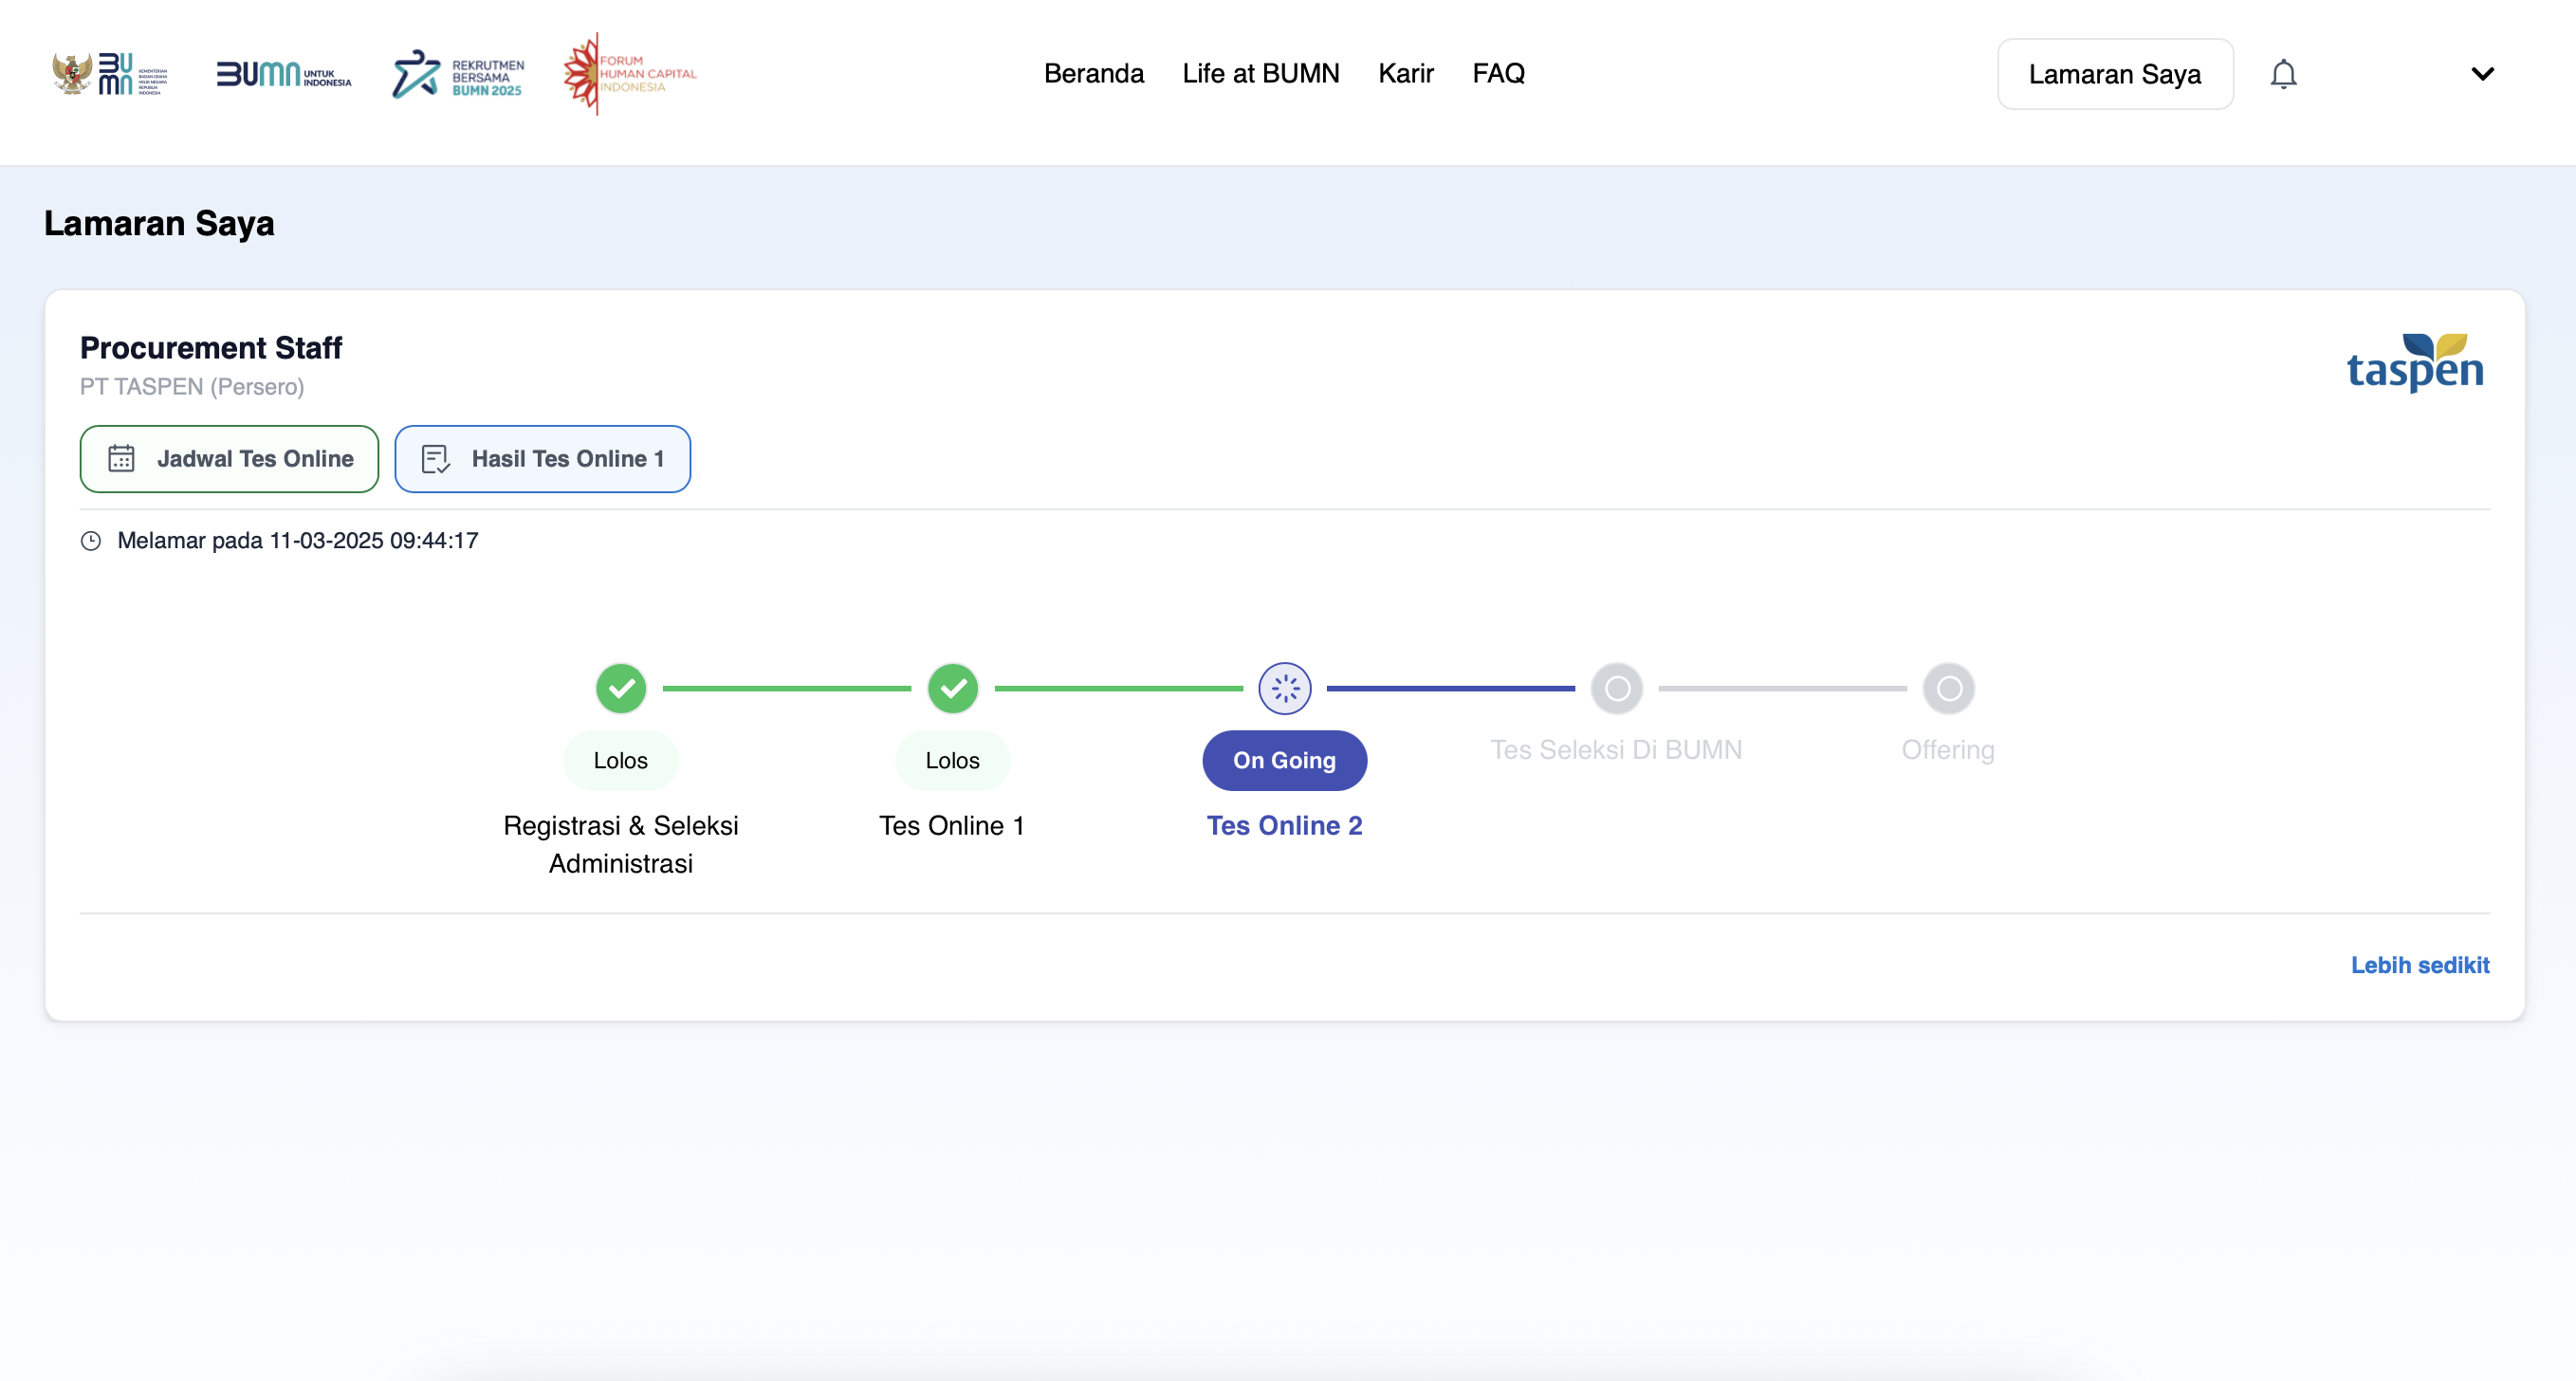Click the Taspen company logo

tap(2414, 364)
